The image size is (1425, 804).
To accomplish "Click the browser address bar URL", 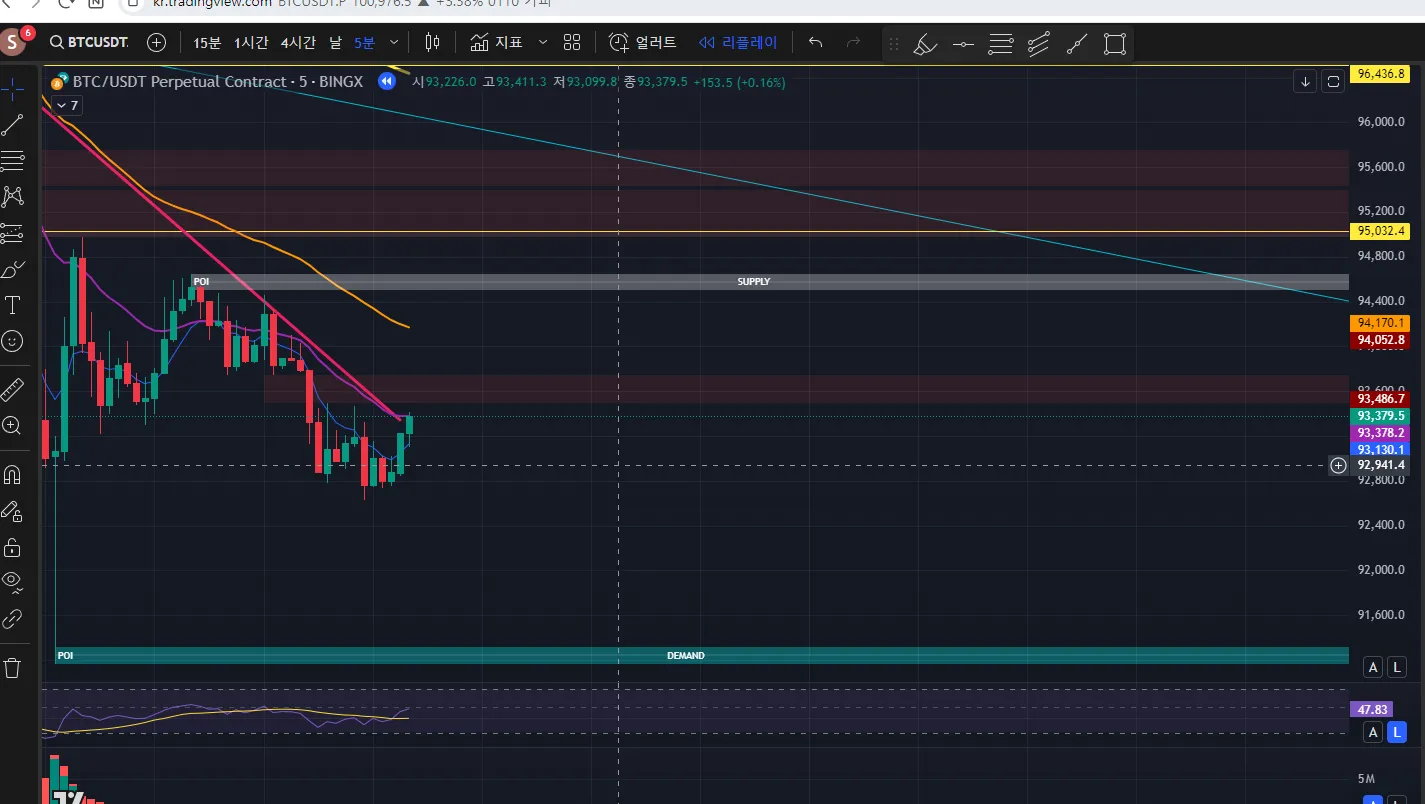I will click(212, 3).
